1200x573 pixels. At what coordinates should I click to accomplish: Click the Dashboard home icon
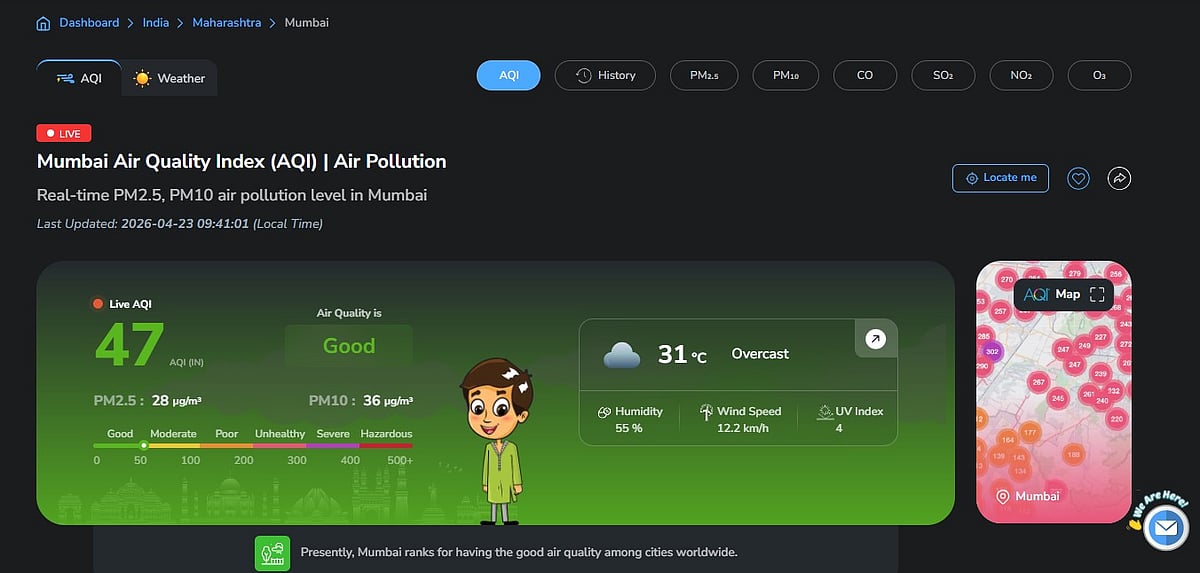click(x=43, y=23)
